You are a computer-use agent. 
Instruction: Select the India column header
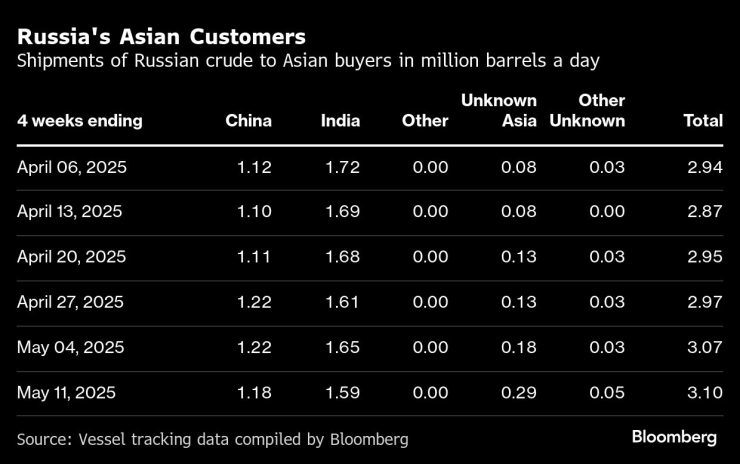[x=340, y=121]
